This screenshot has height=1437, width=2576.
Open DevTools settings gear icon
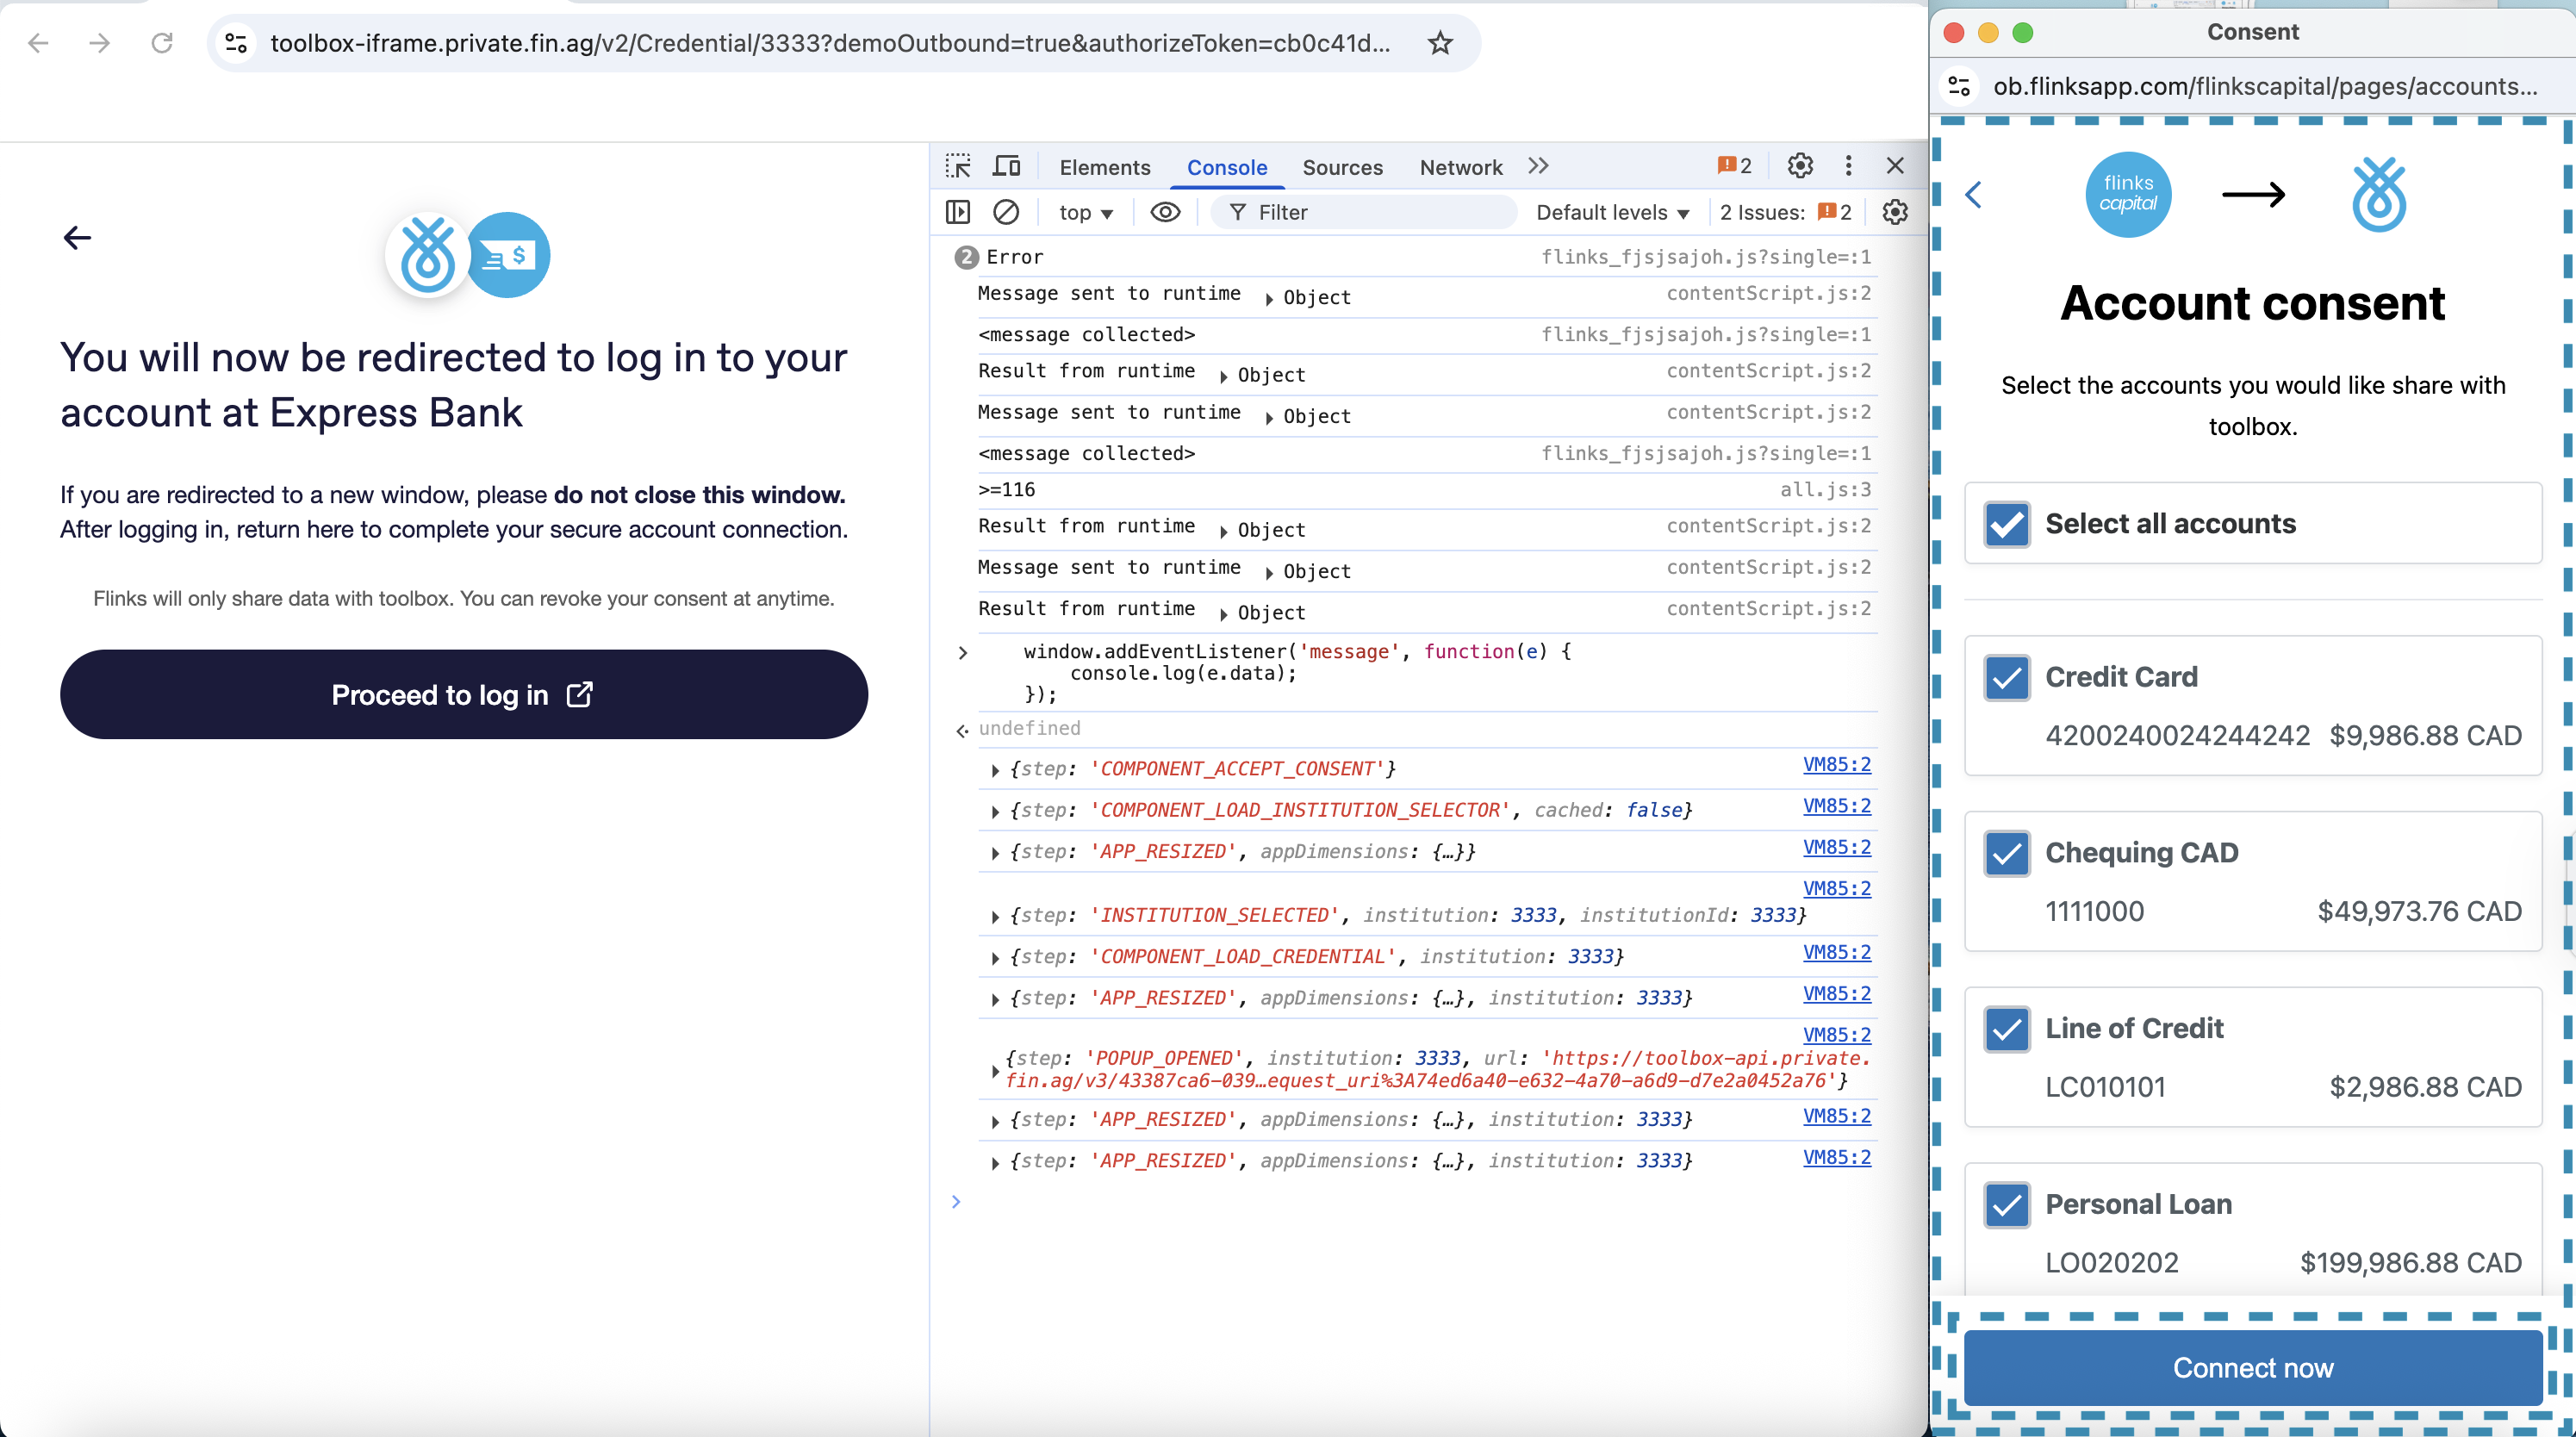tap(1800, 166)
